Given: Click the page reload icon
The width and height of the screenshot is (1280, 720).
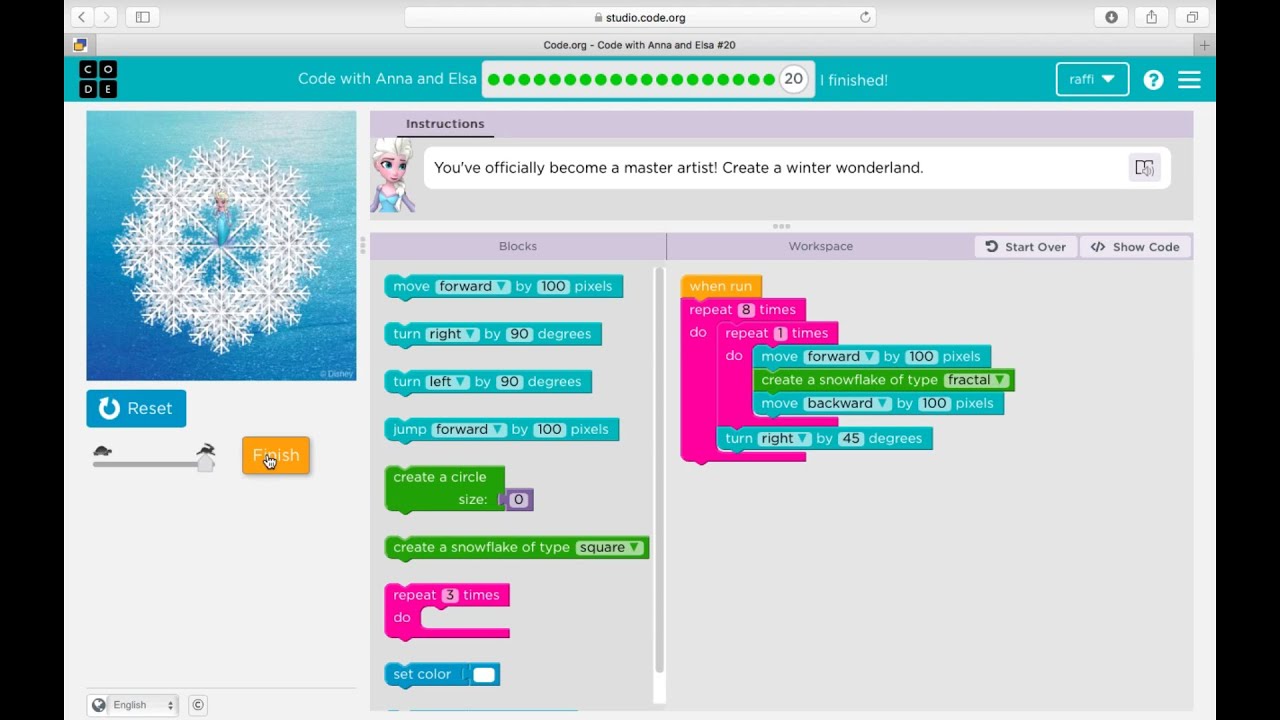Looking at the screenshot, I should click(865, 17).
